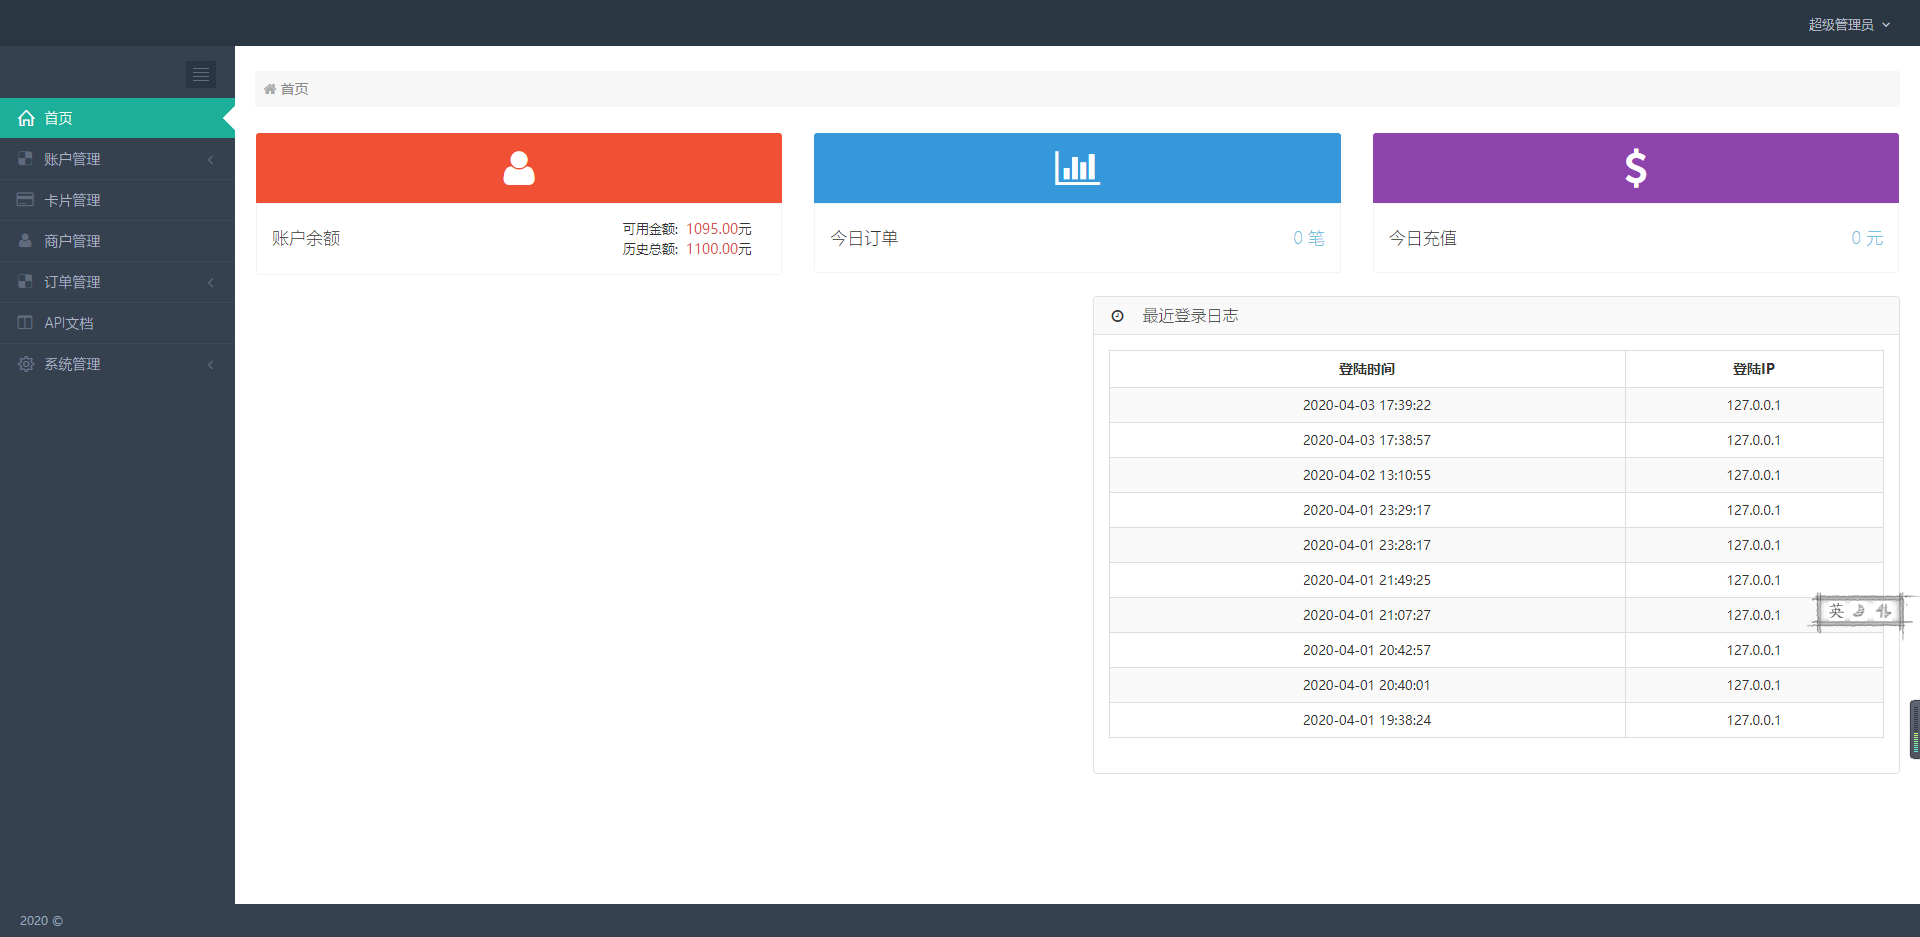The width and height of the screenshot is (1920, 937).
Task: Click the 订单管理 sidebar icon
Action: pyautogui.click(x=25, y=282)
